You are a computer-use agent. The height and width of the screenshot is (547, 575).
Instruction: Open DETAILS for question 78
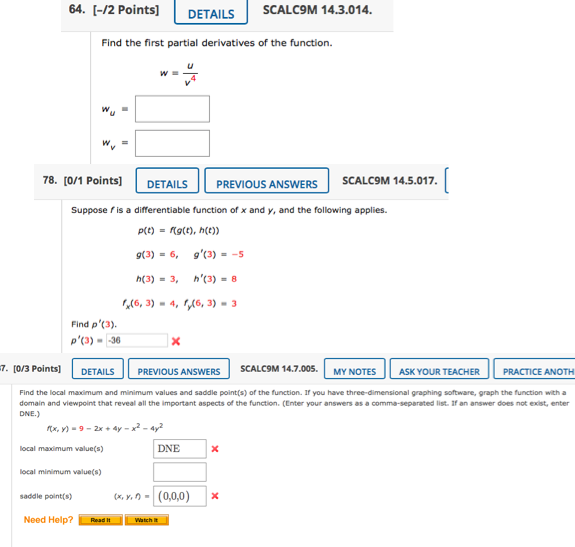point(167,181)
